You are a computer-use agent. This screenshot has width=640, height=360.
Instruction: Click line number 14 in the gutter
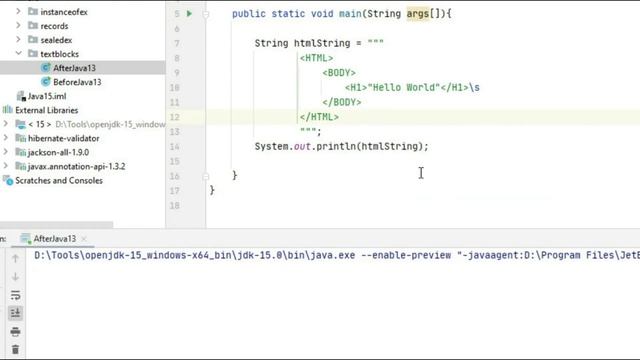click(175, 147)
